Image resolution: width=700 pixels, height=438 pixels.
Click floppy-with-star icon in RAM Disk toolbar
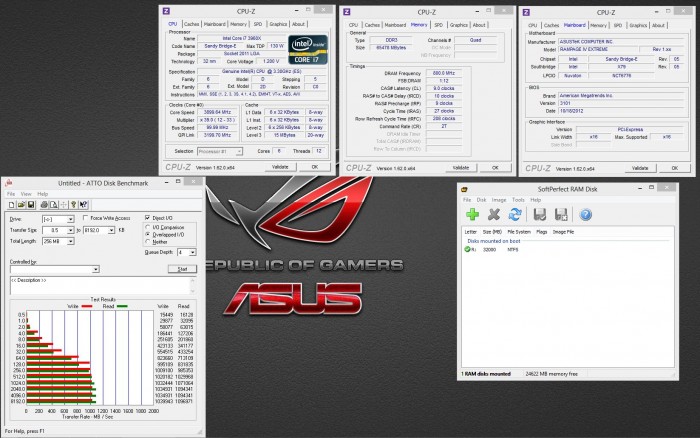click(x=561, y=215)
